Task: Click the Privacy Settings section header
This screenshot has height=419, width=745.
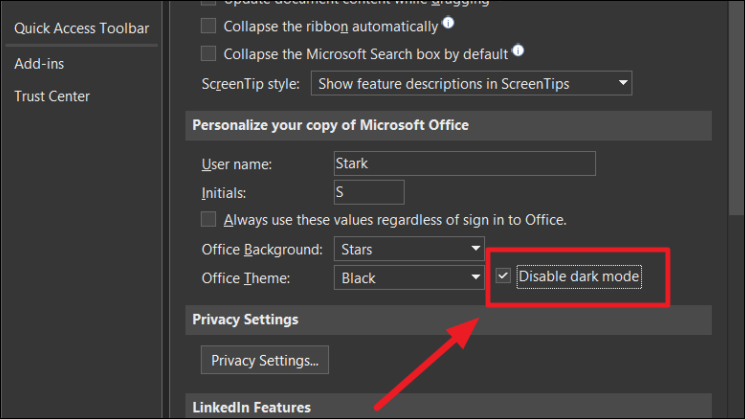Action: (x=449, y=320)
